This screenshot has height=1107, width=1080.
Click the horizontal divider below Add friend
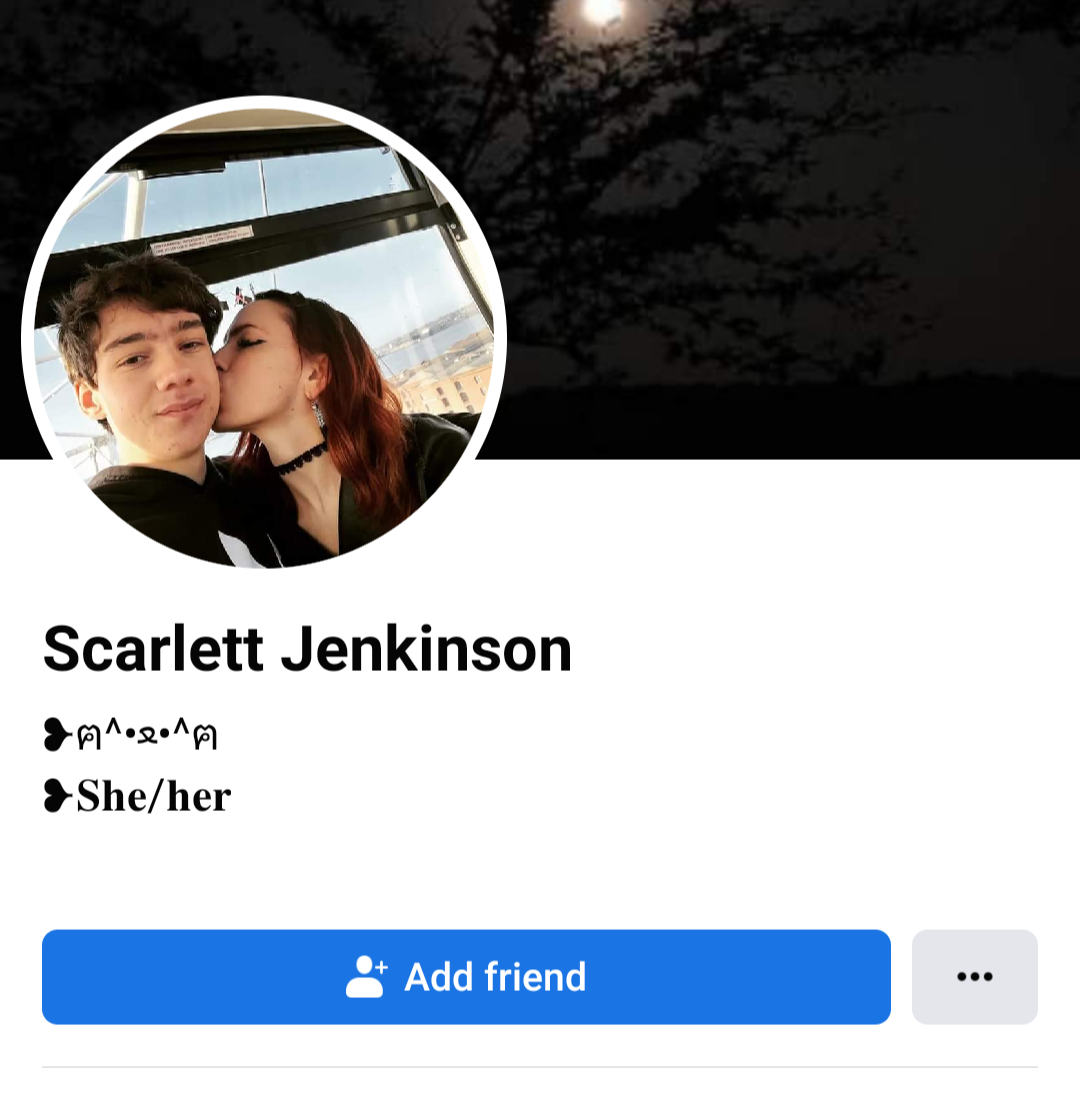[x=540, y=1067]
